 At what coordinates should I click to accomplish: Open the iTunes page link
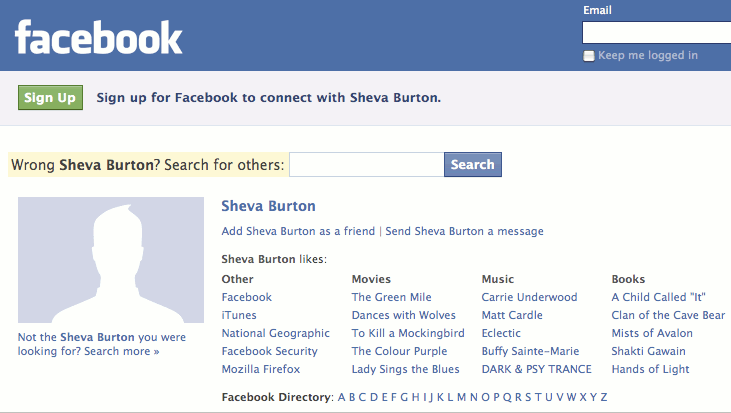tap(239, 315)
